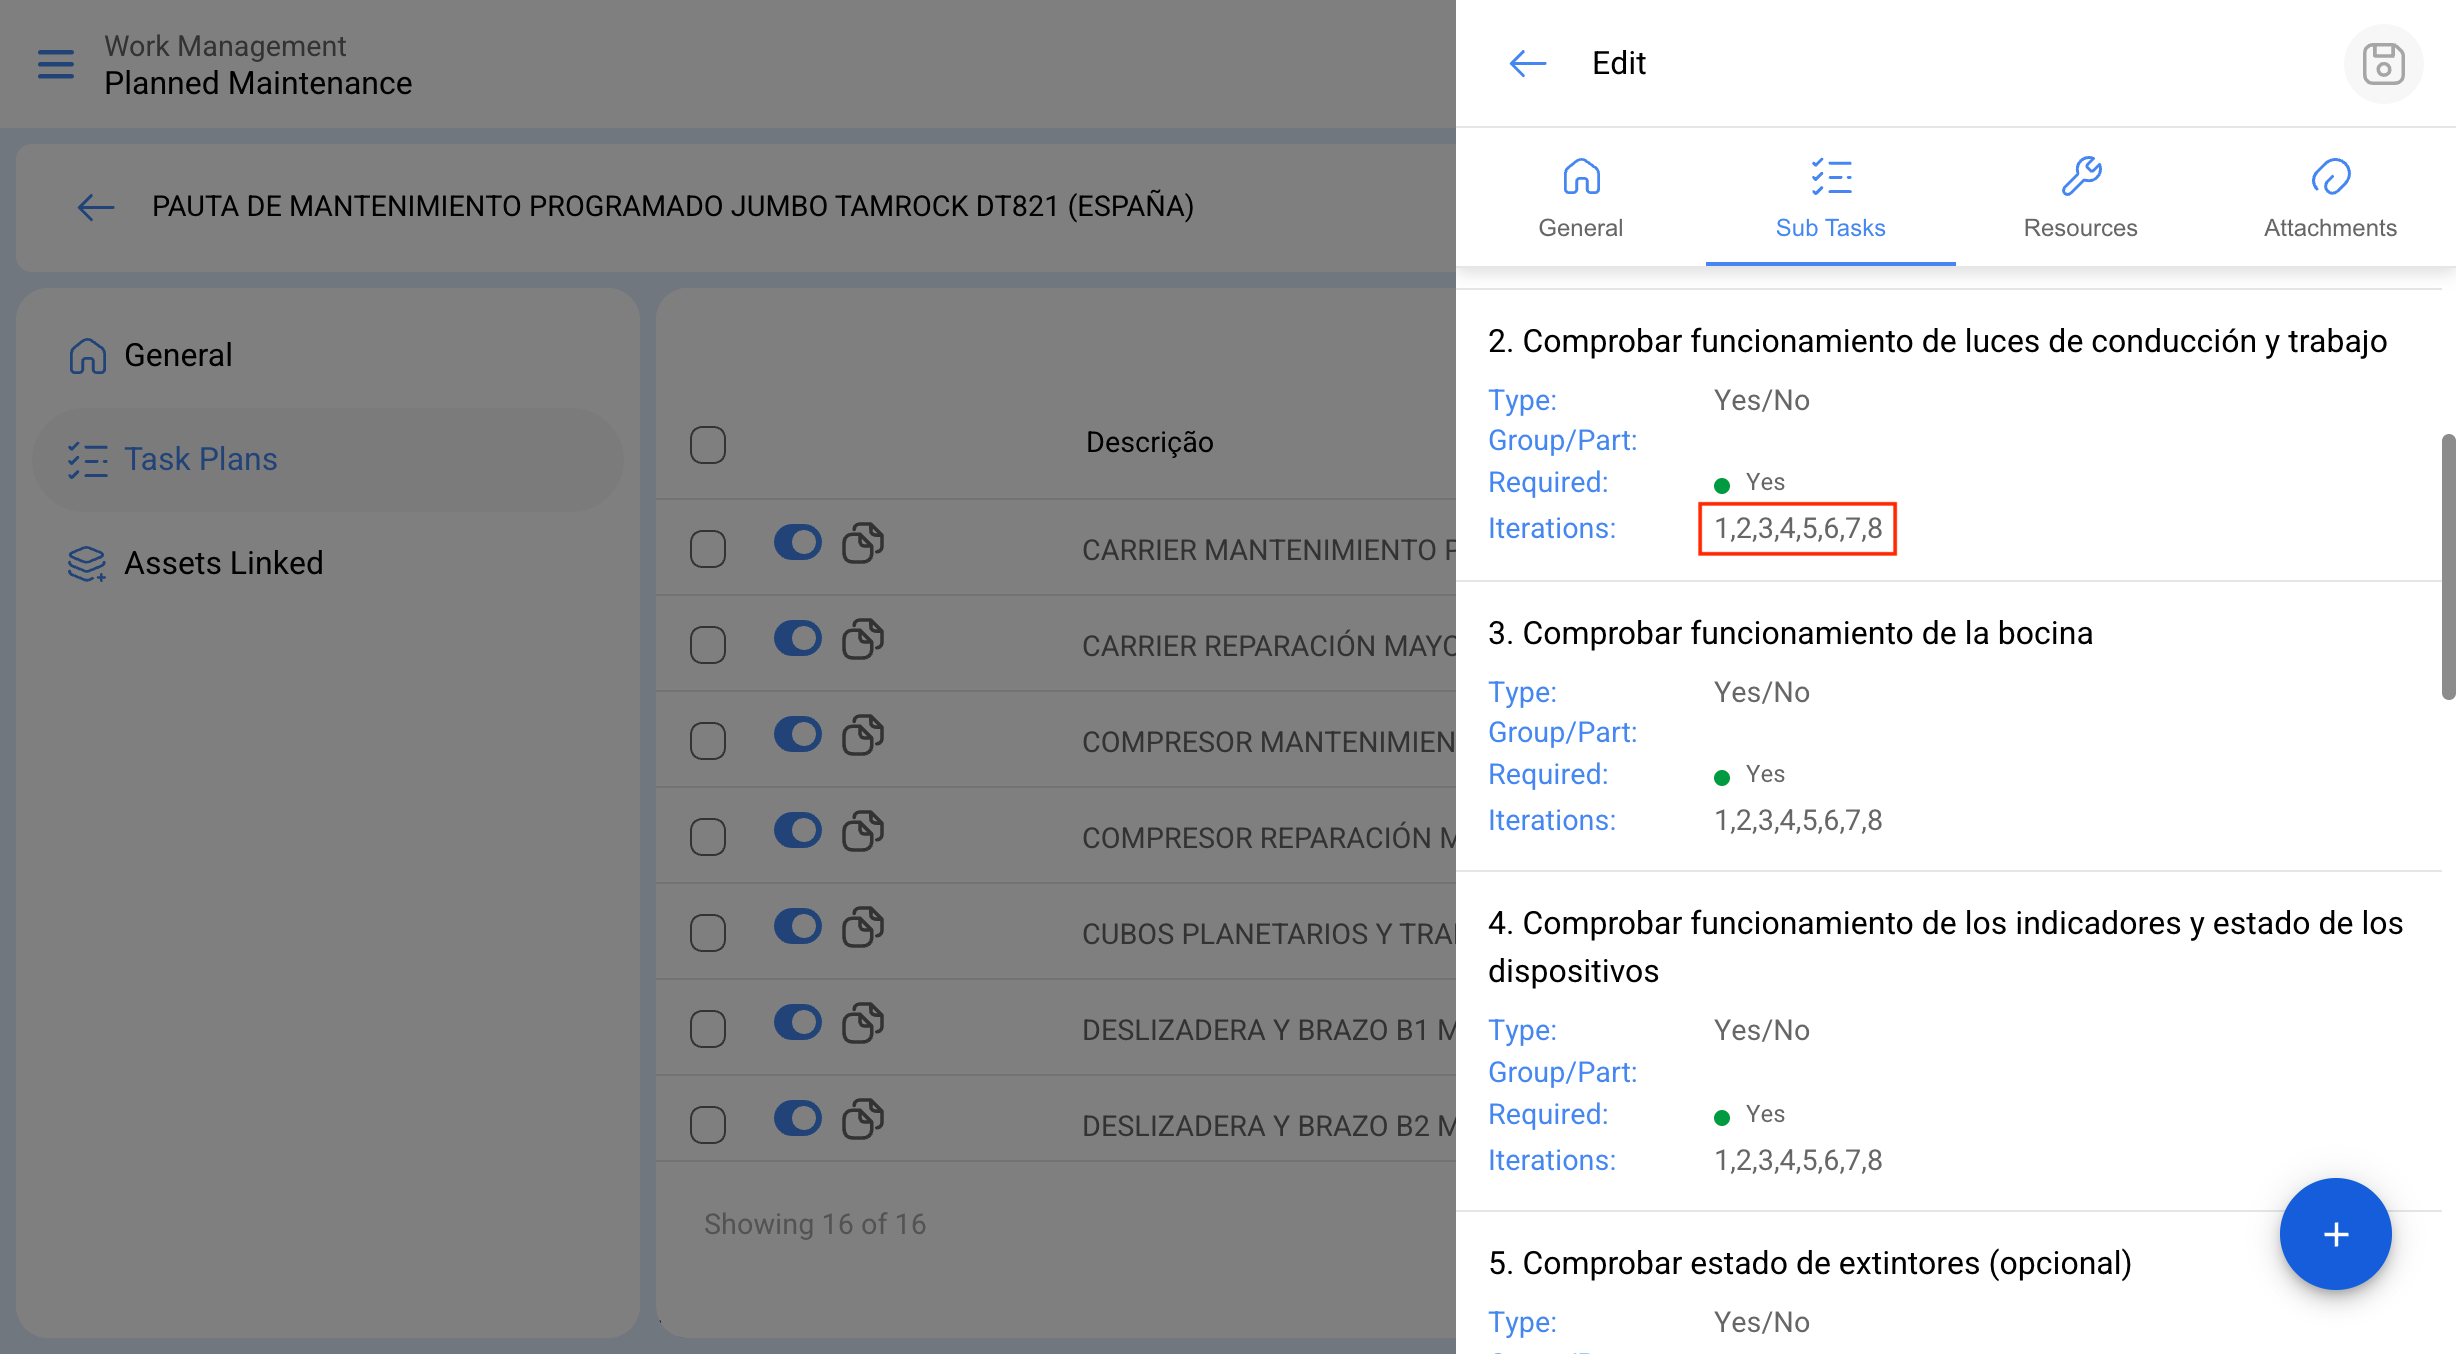Click the back arrow in Edit panel

point(1527,63)
